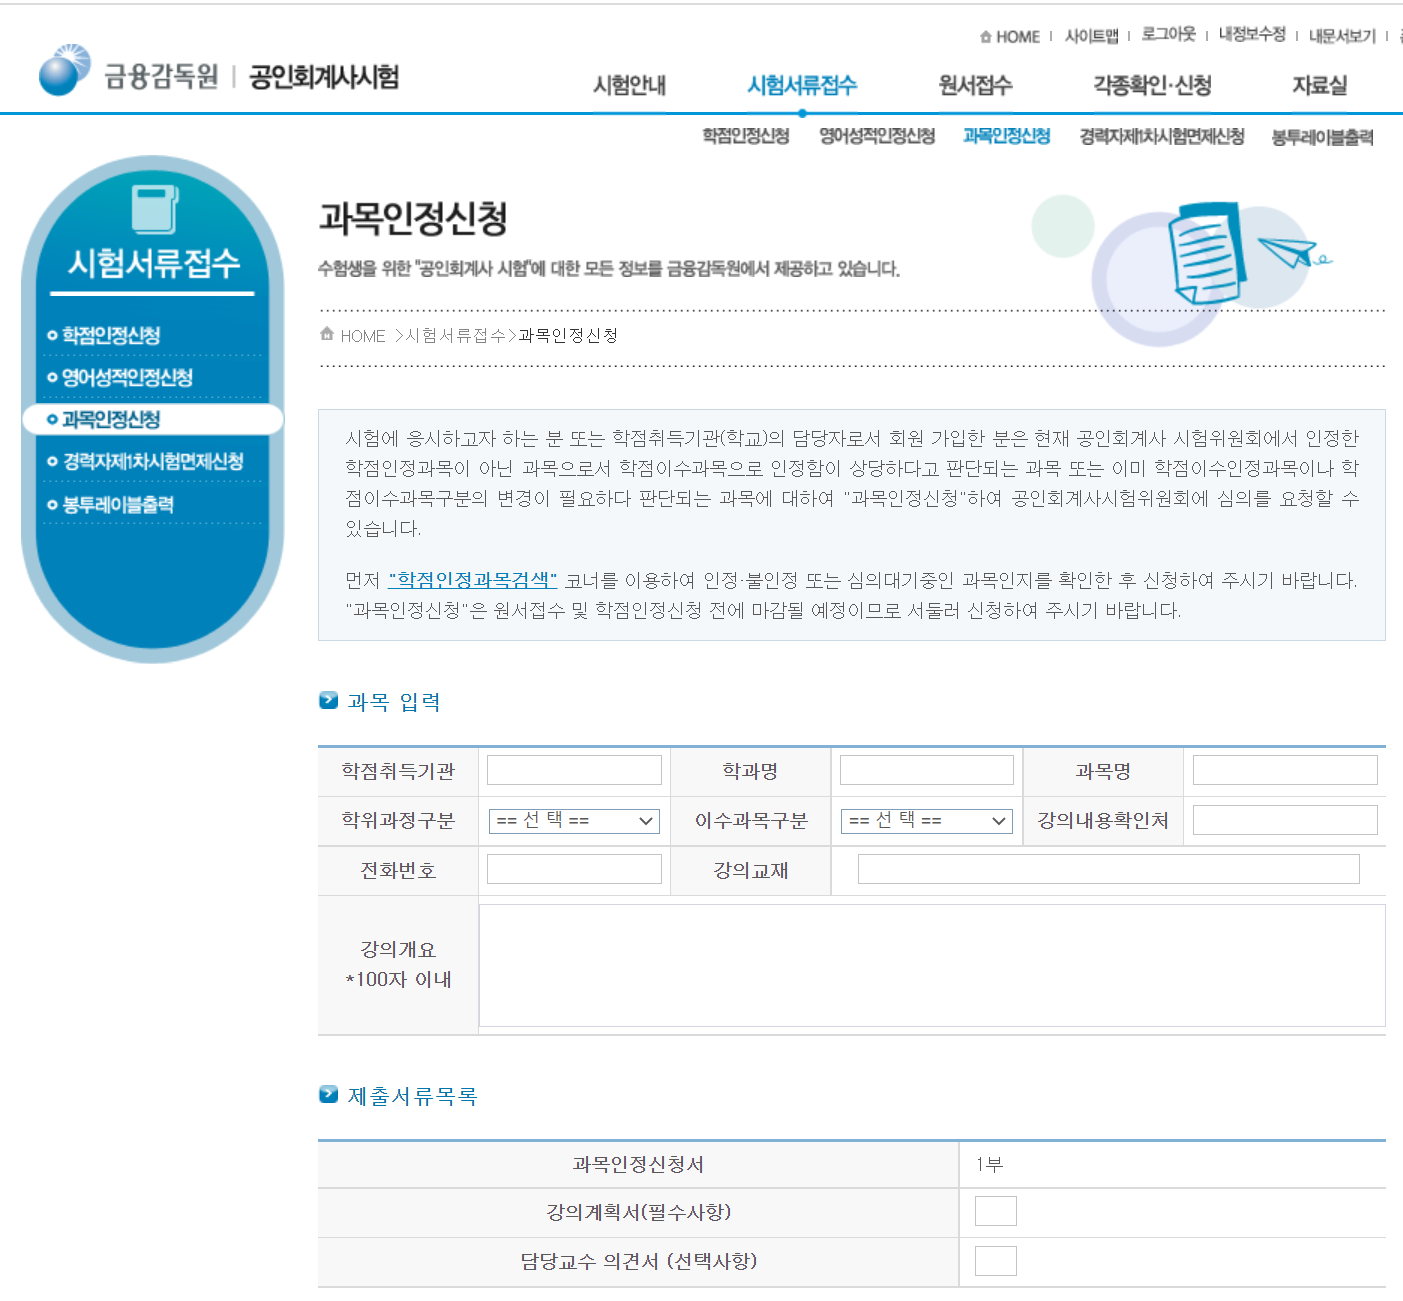Click the notebook icon above 시험서류접수 sidebar

[x=154, y=209]
